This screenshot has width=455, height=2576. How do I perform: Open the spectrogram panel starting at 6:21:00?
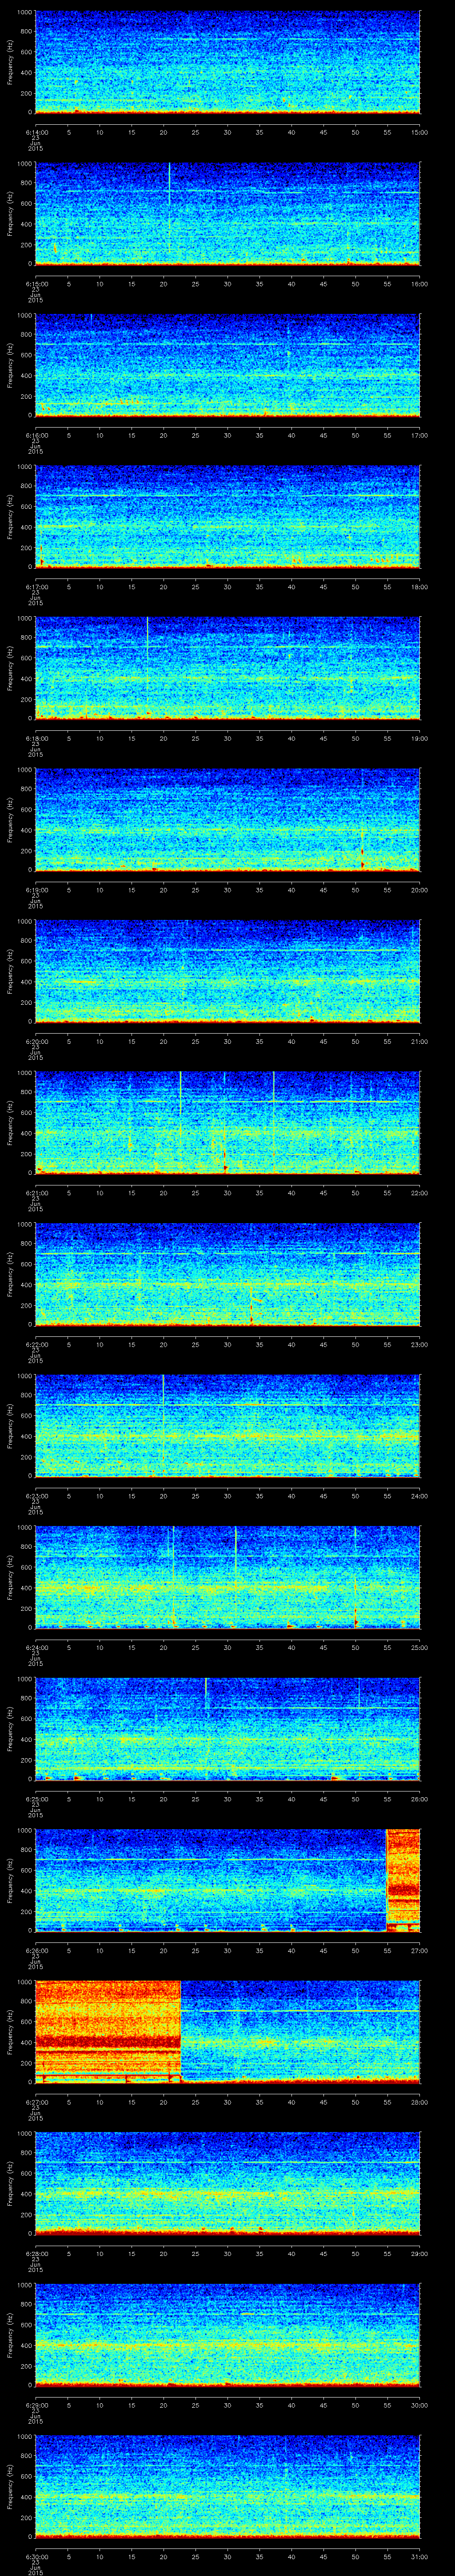228,1123
